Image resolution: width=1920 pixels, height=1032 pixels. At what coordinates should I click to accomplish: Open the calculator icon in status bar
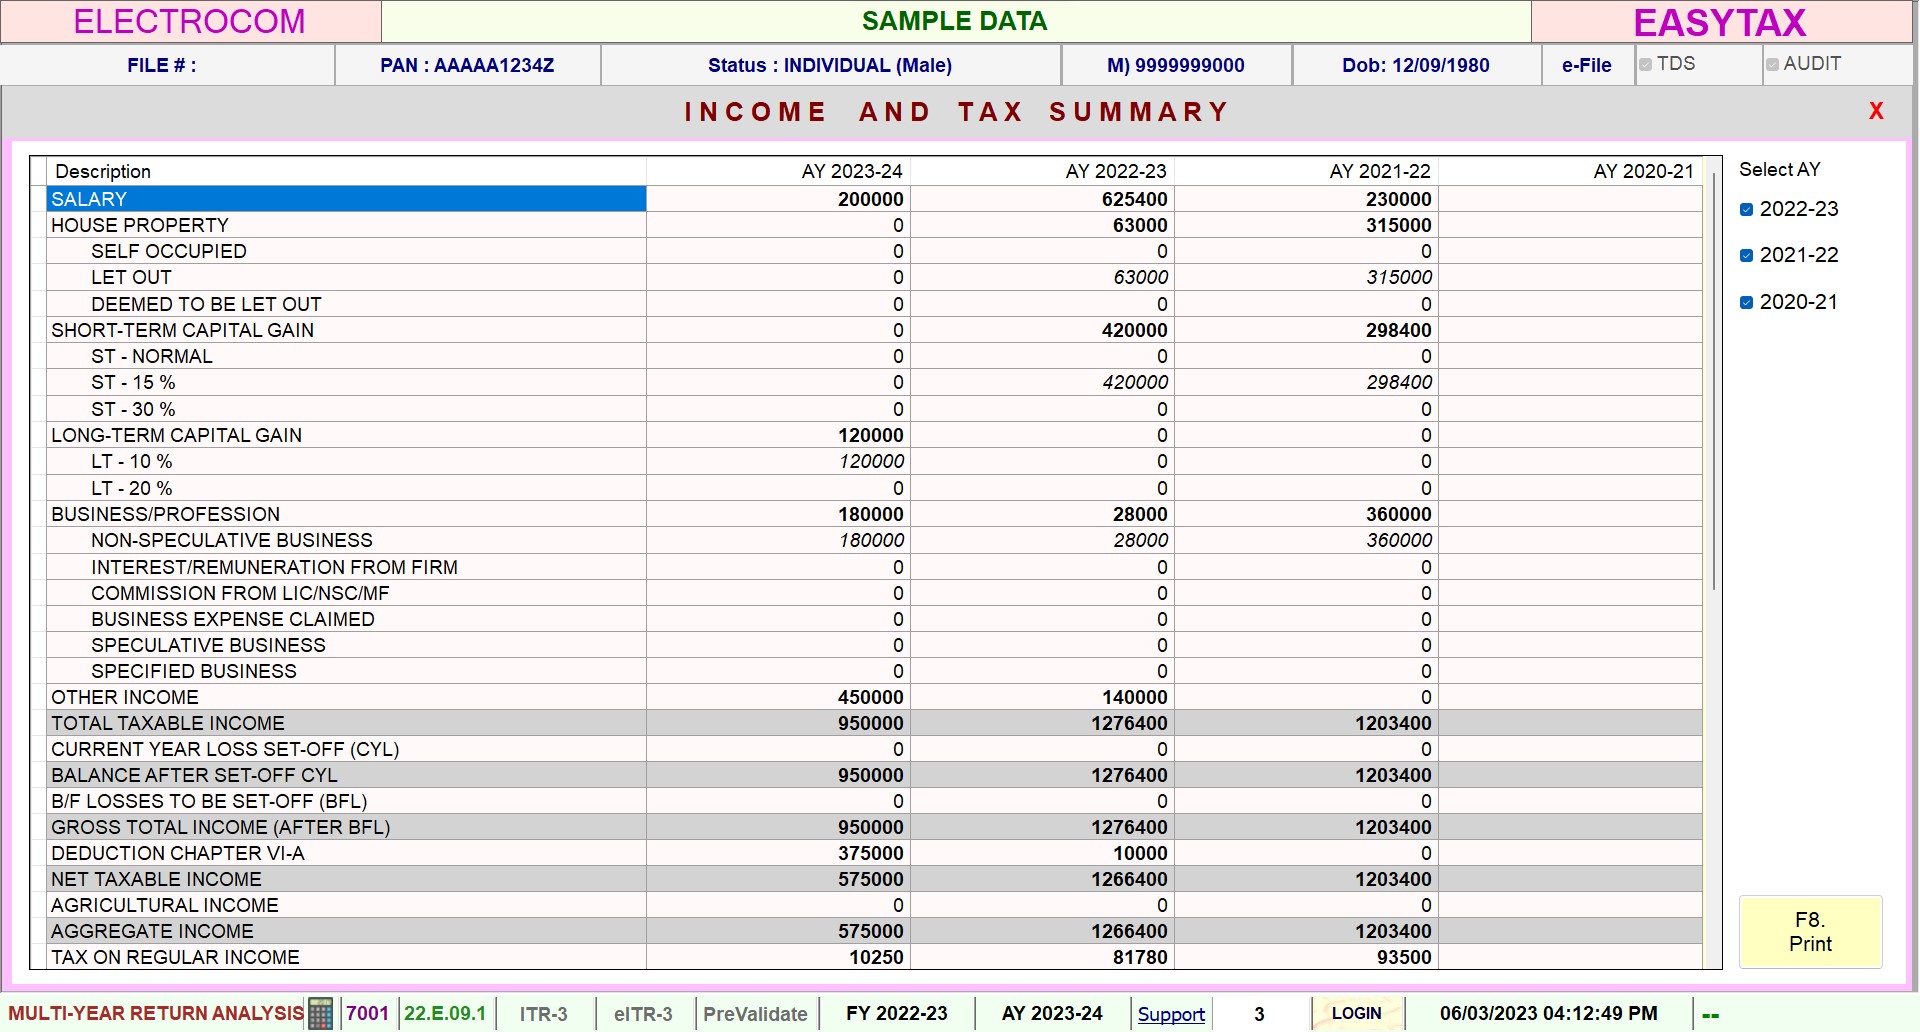(x=320, y=1013)
